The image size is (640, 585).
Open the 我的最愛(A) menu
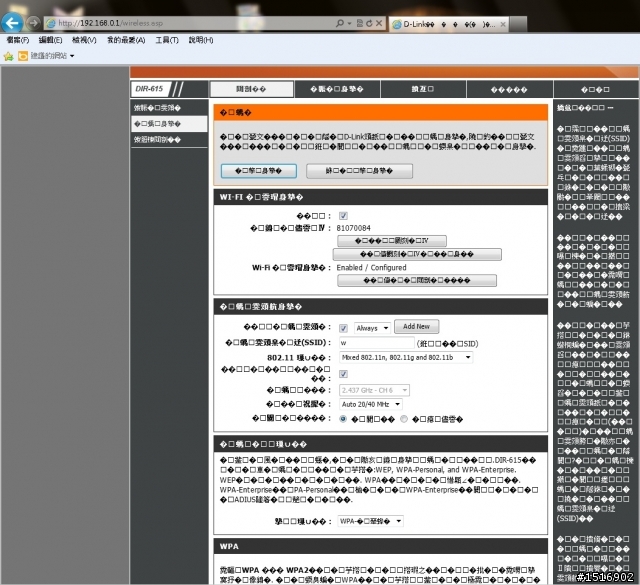tap(126, 40)
